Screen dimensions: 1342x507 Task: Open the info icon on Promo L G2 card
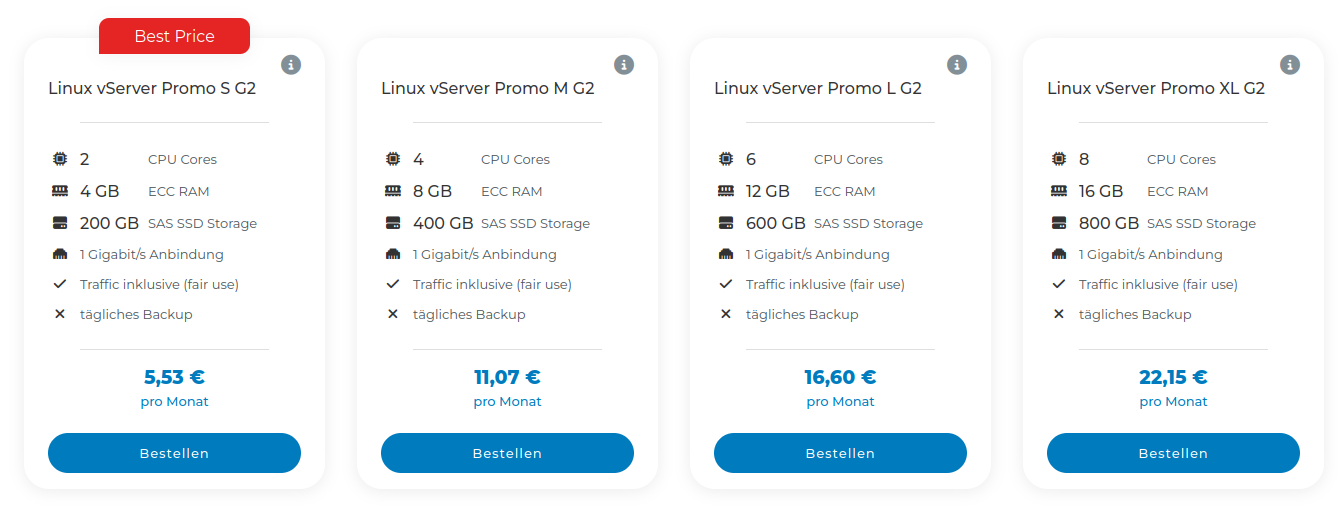957,65
